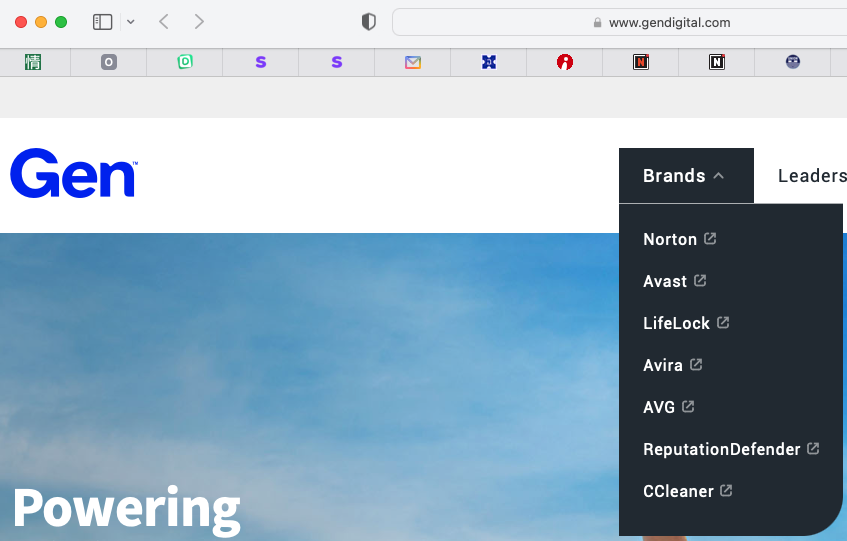
Task: Open the second purple S favicon tab
Action: [x=337, y=62]
